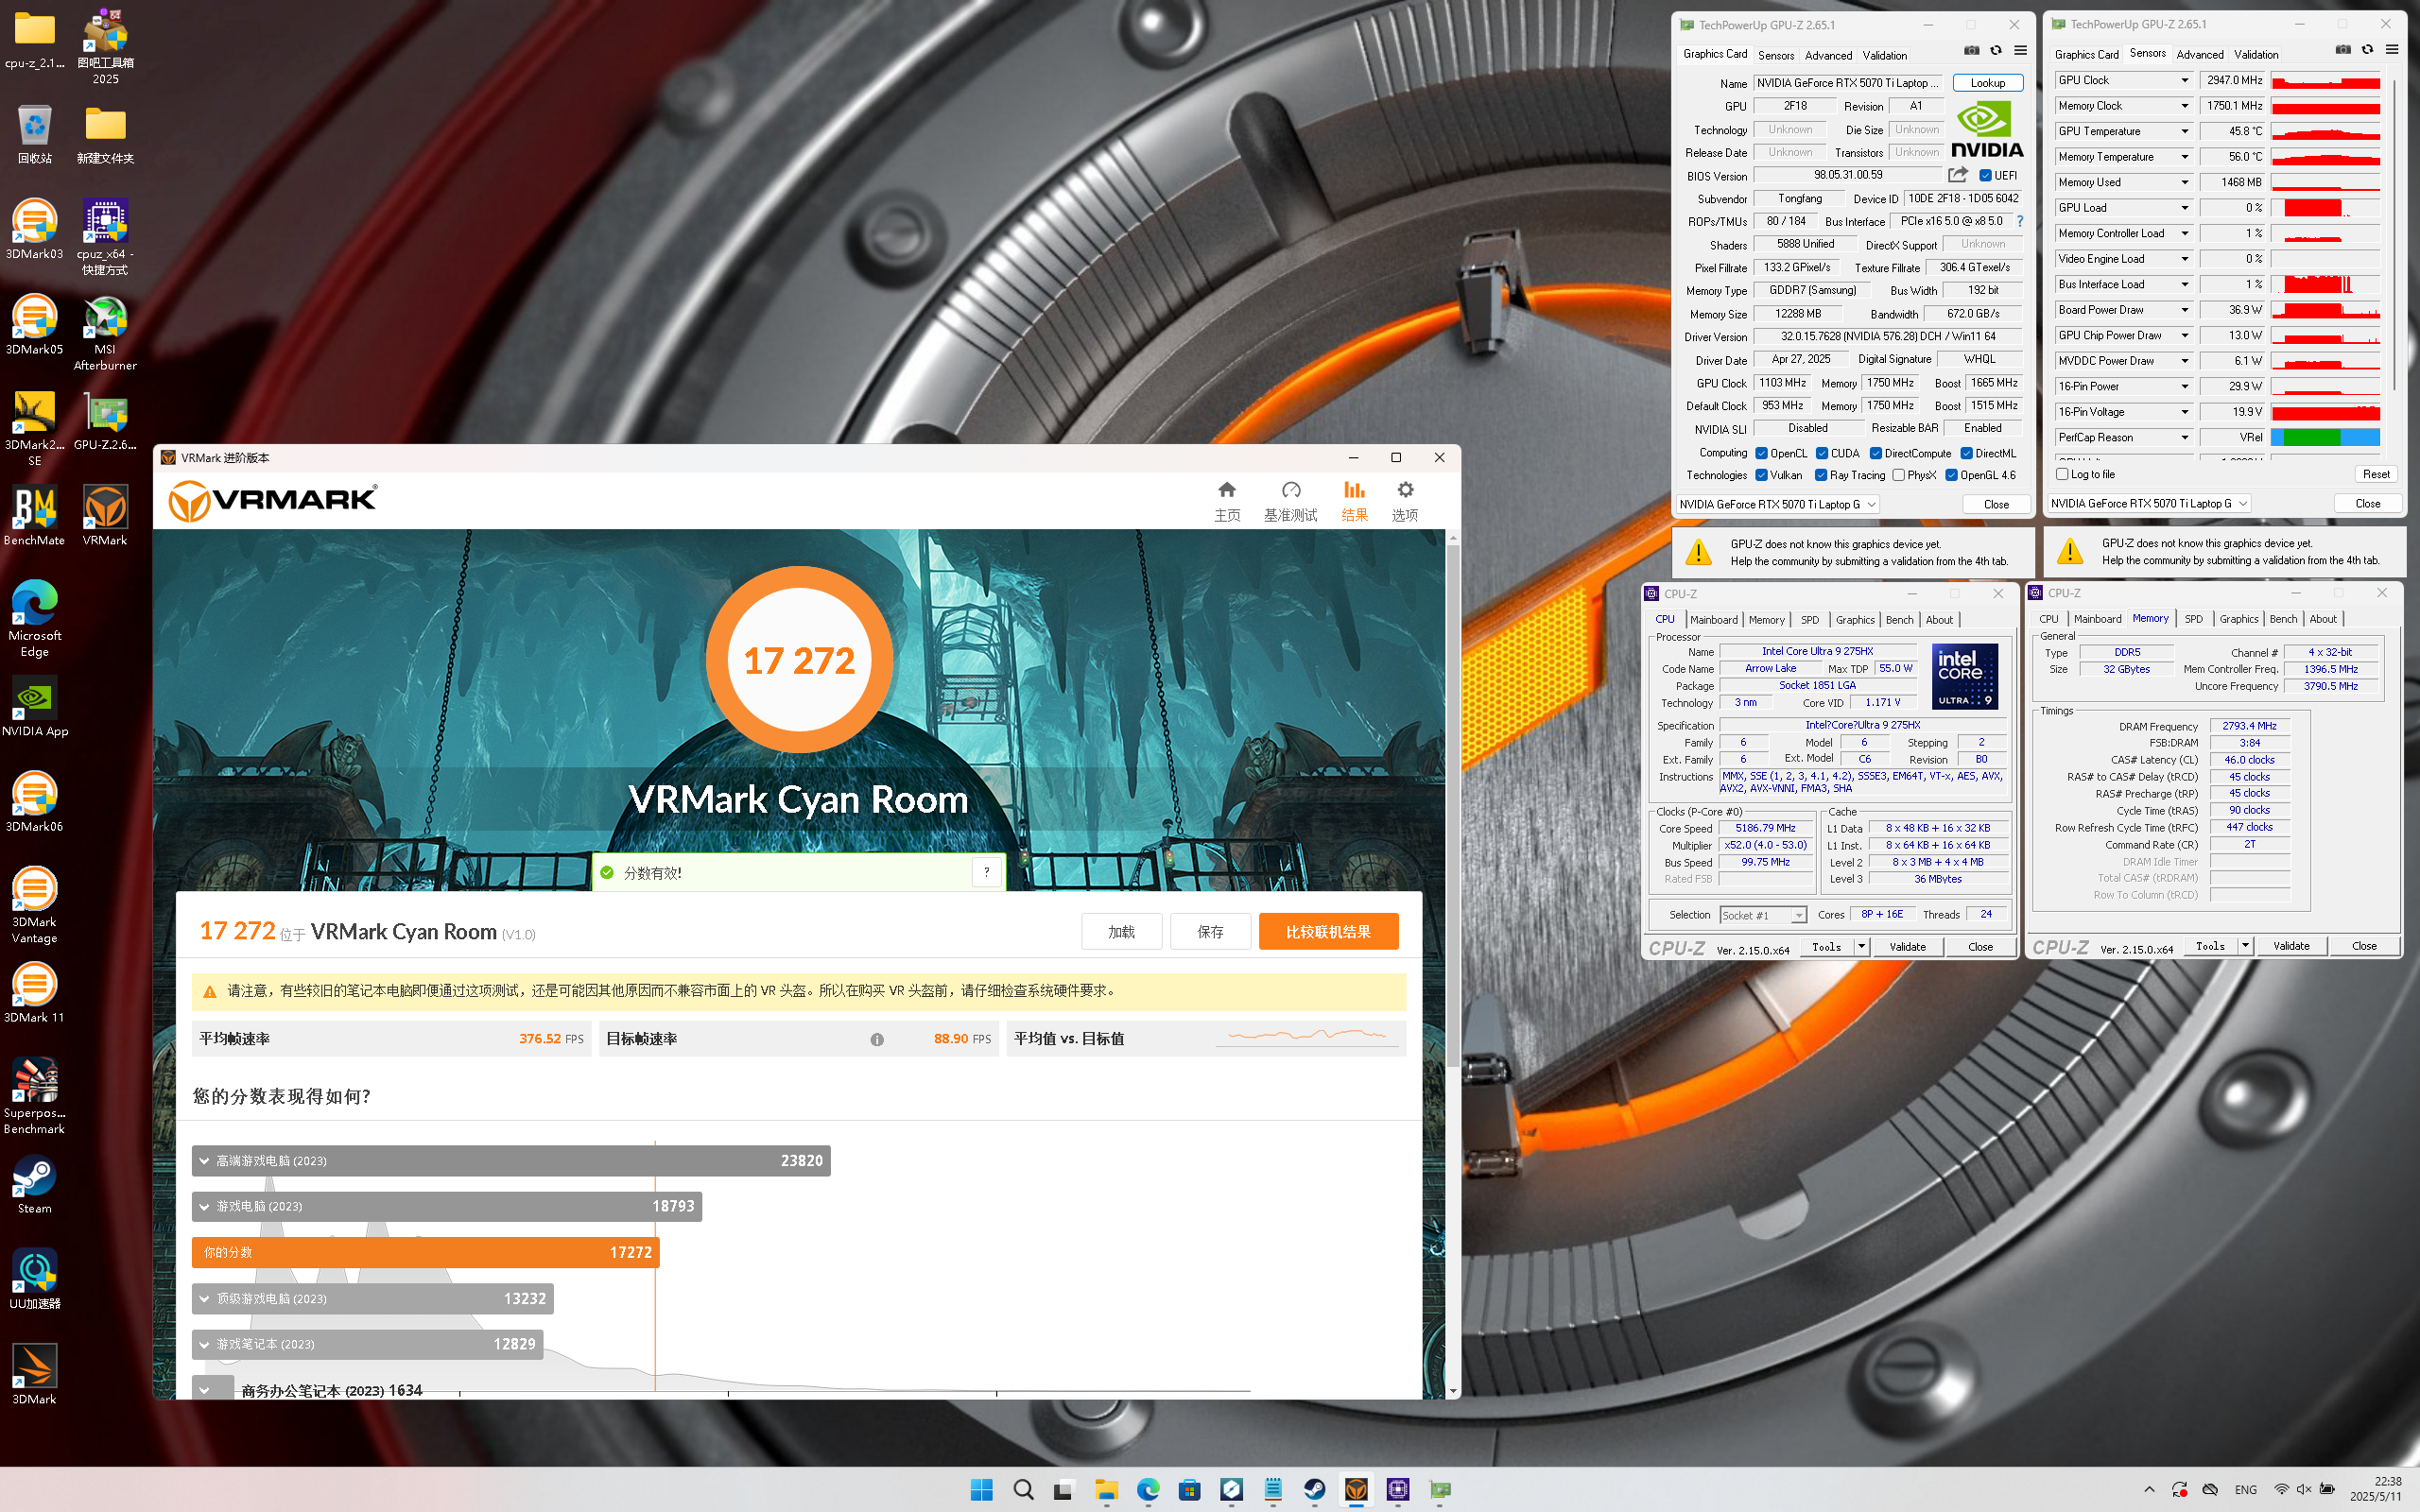
Task: Click BIOS export share icon in GPU-Z
Action: [x=1958, y=175]
